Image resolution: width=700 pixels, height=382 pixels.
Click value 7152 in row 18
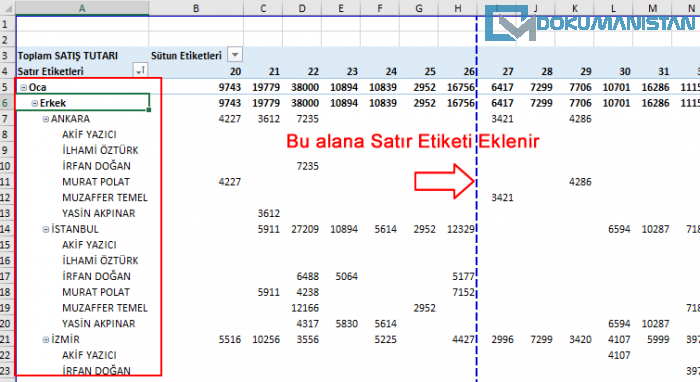[x=463, y=292]
